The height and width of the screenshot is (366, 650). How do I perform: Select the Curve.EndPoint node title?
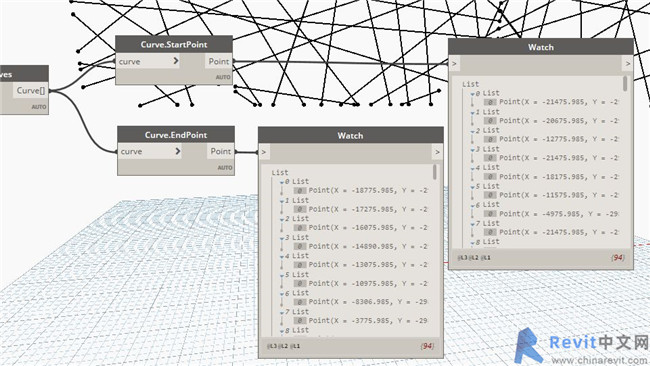click(176, 135)
